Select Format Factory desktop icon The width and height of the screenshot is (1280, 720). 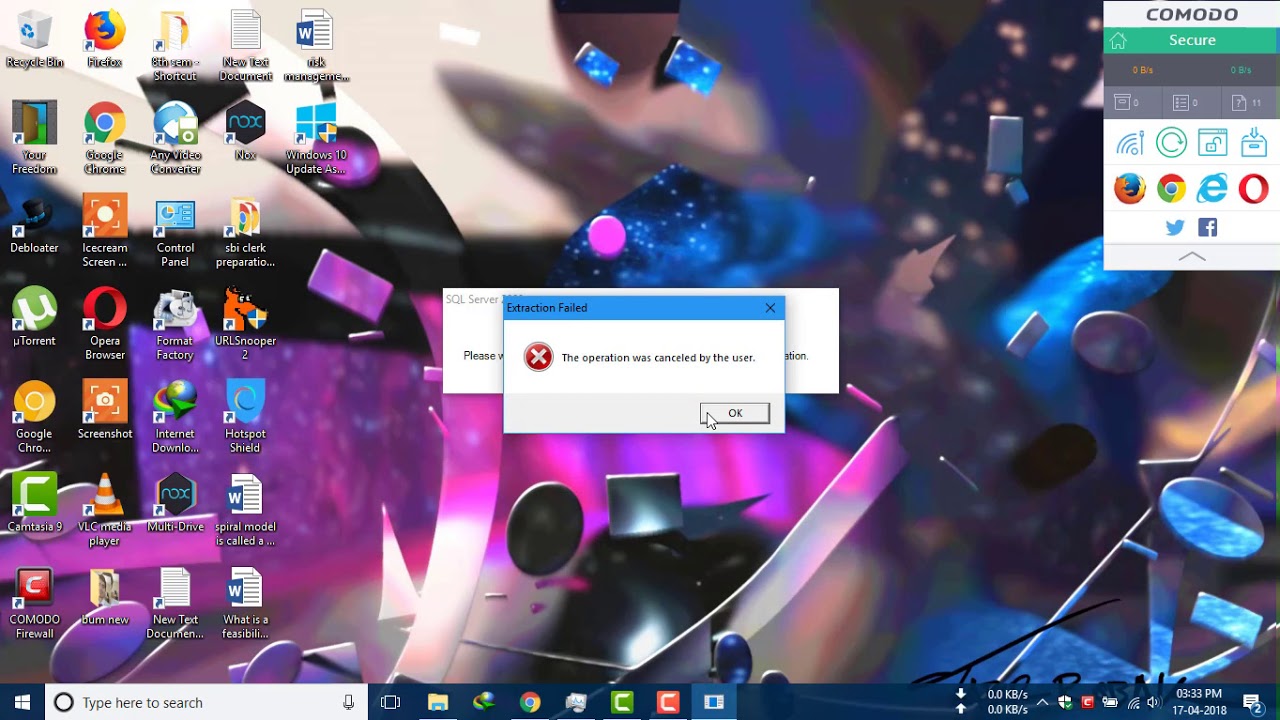click(x=175, y=325)
